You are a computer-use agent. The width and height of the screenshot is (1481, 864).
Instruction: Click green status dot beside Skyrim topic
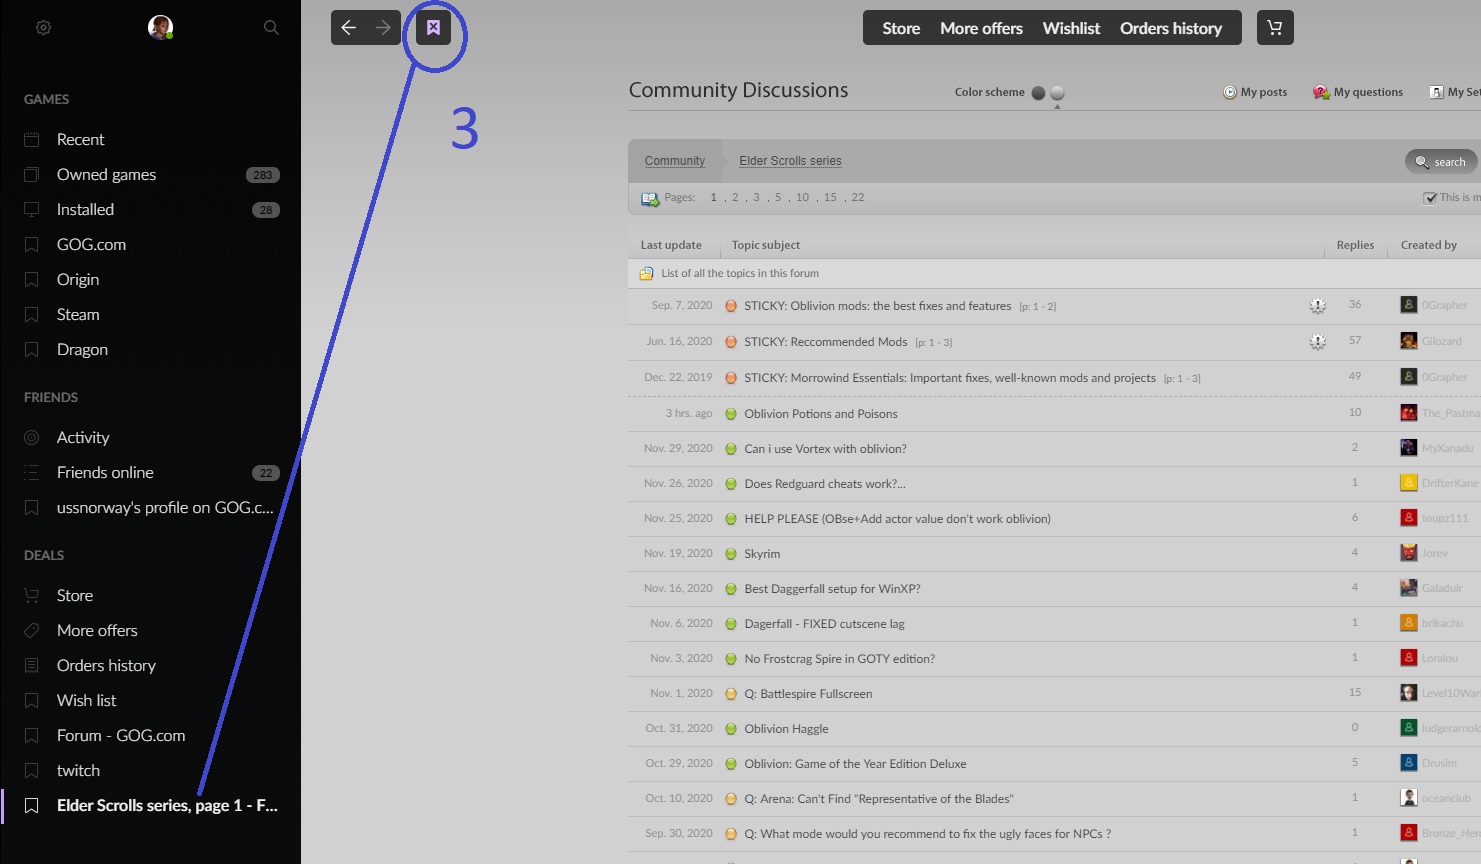(x=731, y=554)
